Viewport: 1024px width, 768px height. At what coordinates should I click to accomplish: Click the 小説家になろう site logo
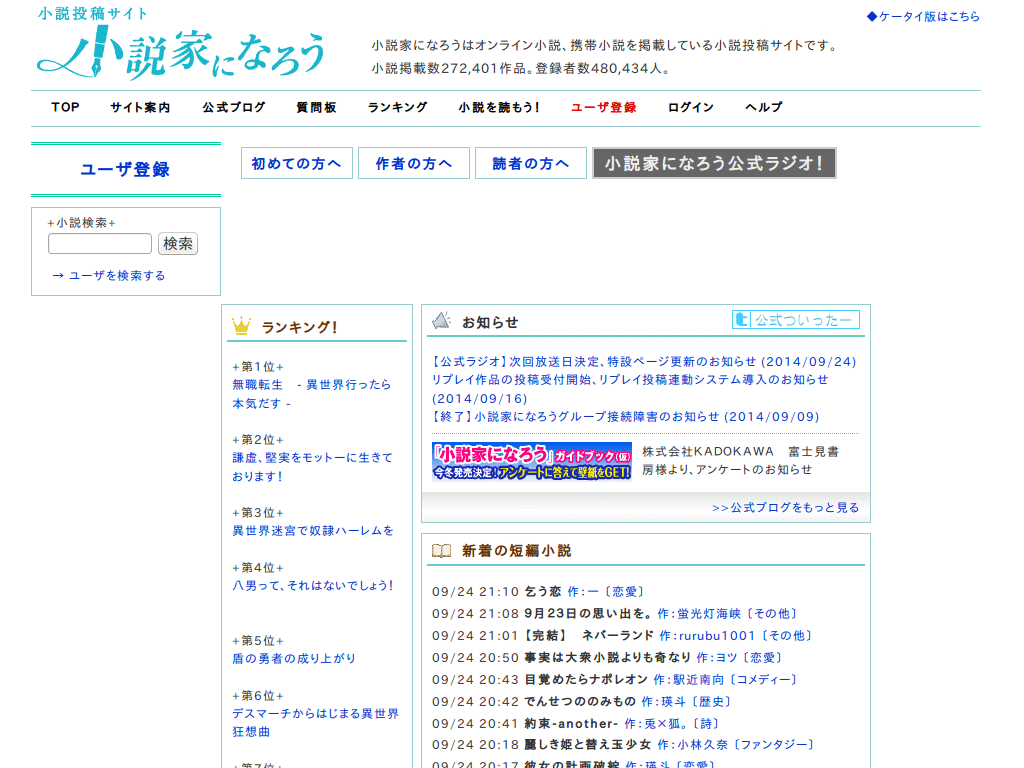[181, 43]
